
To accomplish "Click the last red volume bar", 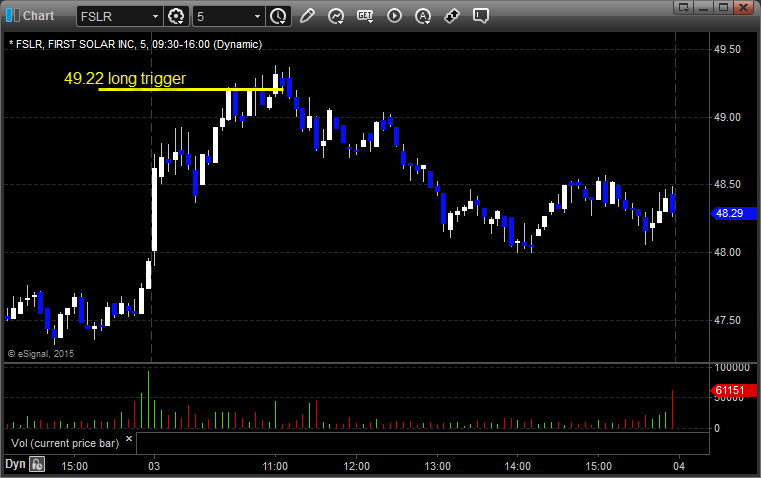I will [673, 409].
